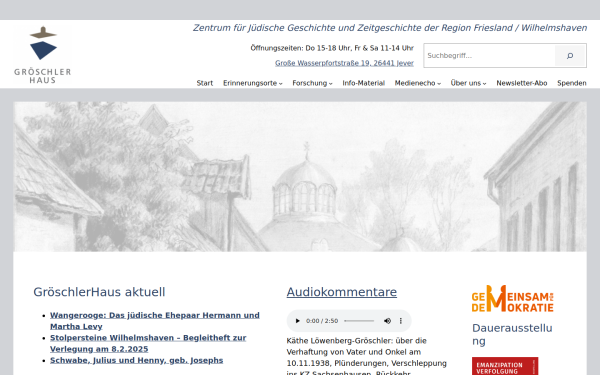Click the Dauerausstellung heading
This screenshot has width=600, height=375.
pos(512,334)
